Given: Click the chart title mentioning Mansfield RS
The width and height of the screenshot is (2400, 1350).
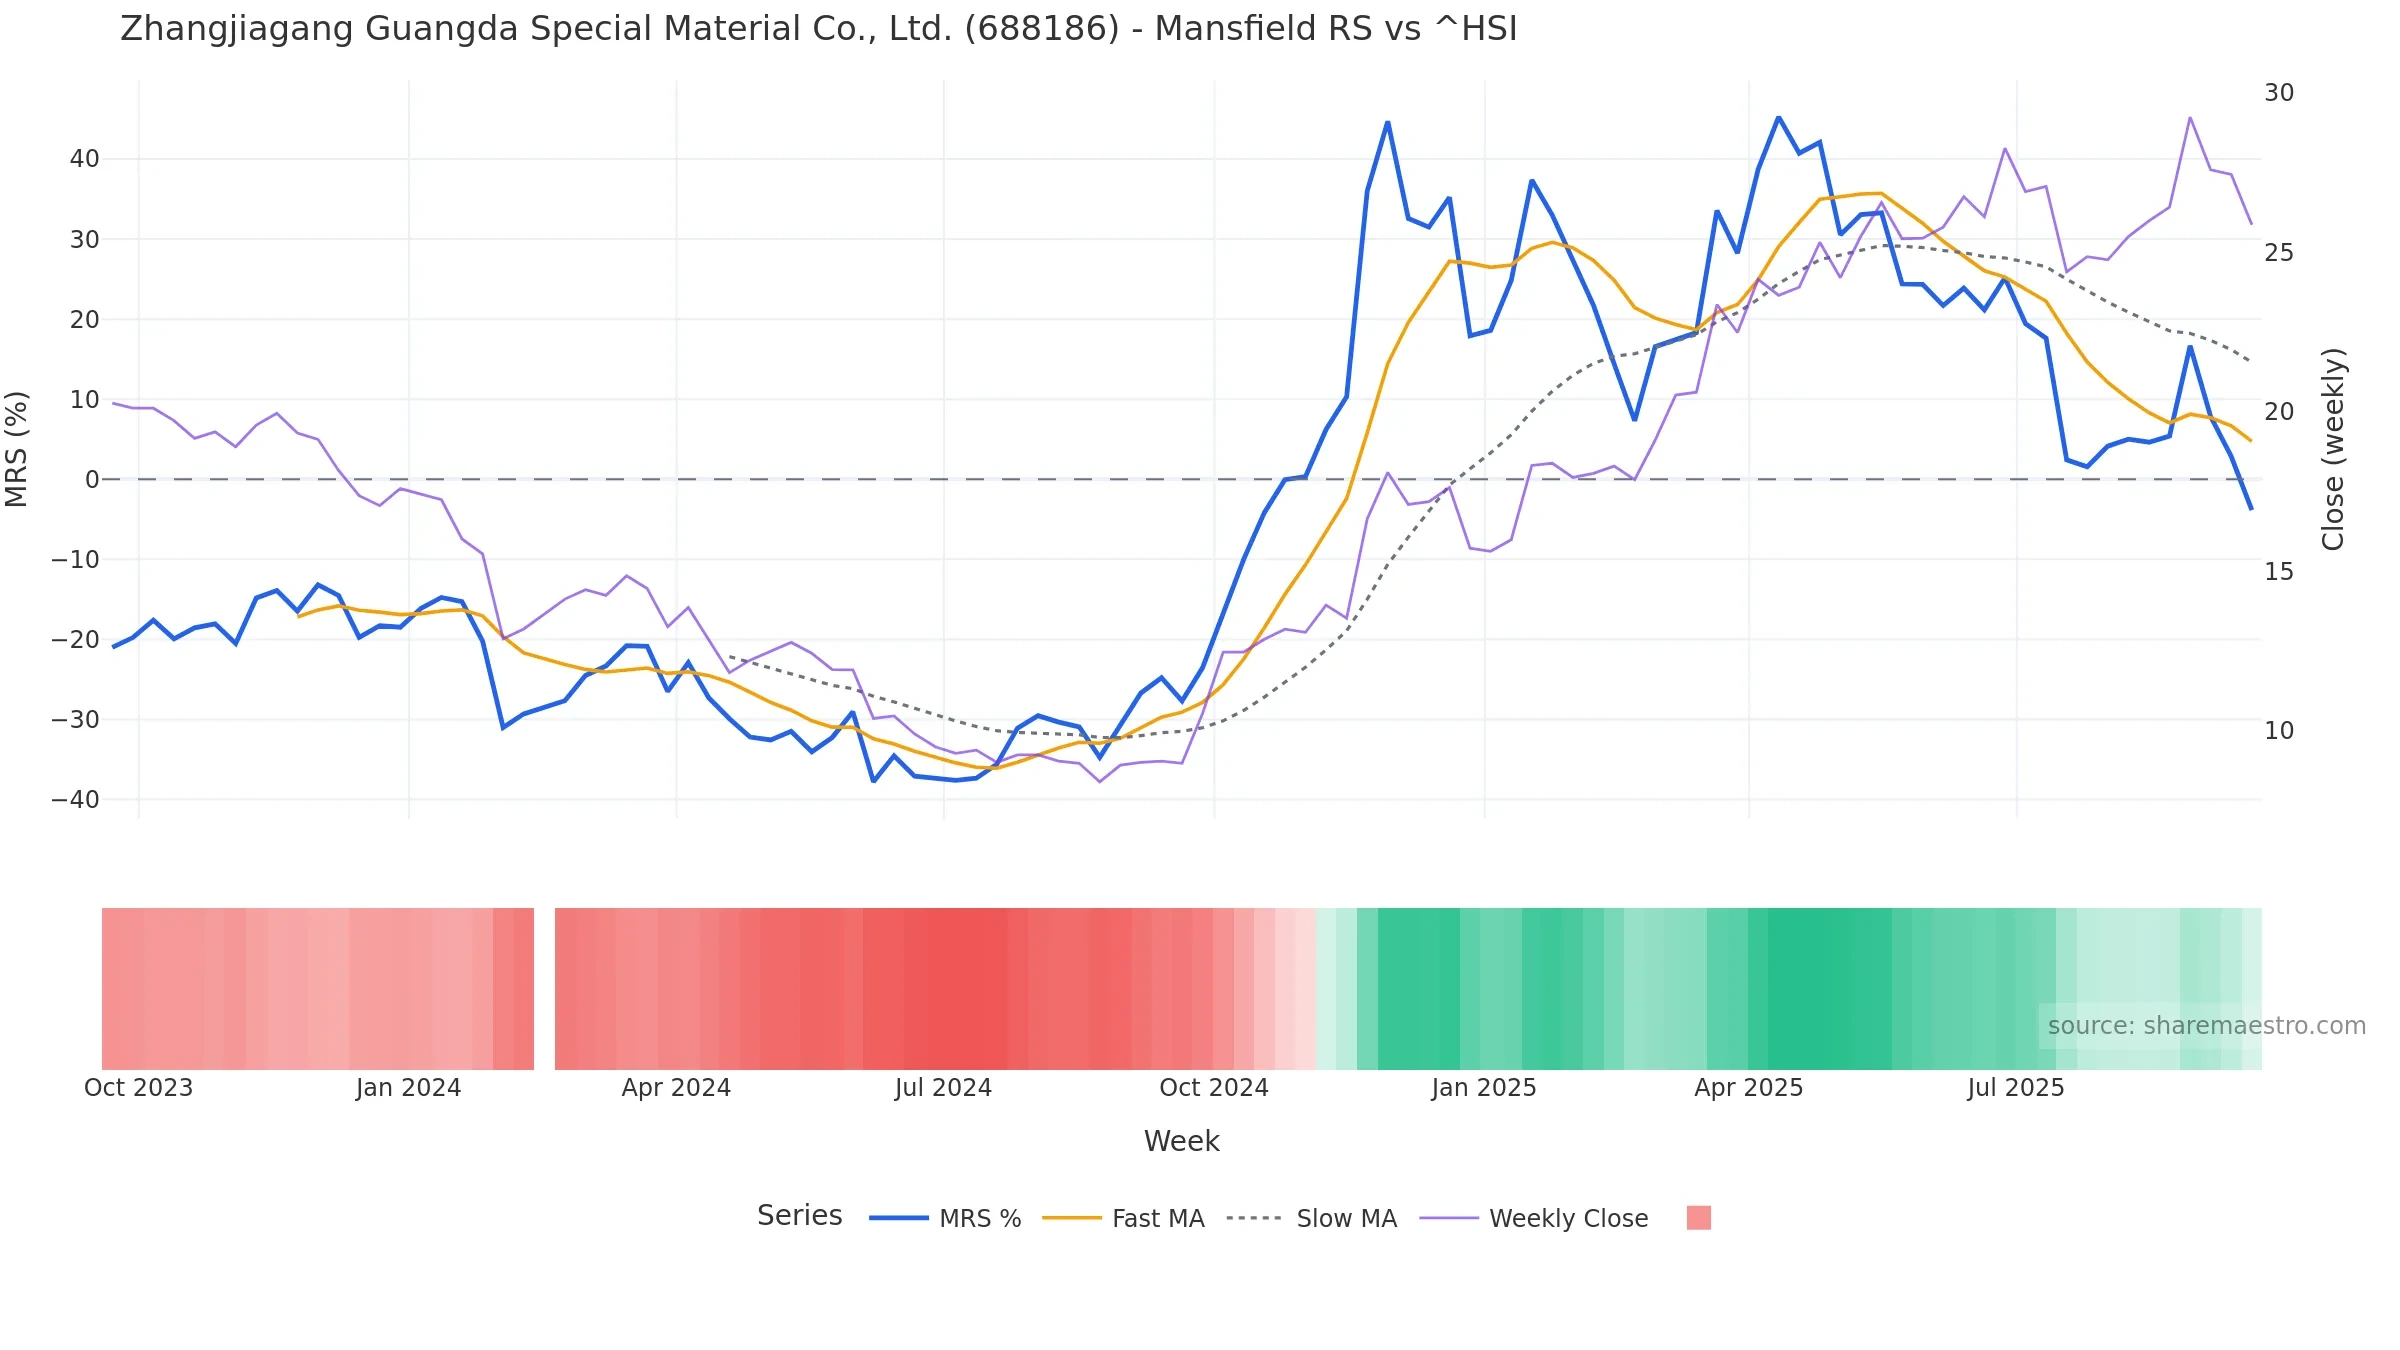Looking at the screenshot, I should (818, 29).
